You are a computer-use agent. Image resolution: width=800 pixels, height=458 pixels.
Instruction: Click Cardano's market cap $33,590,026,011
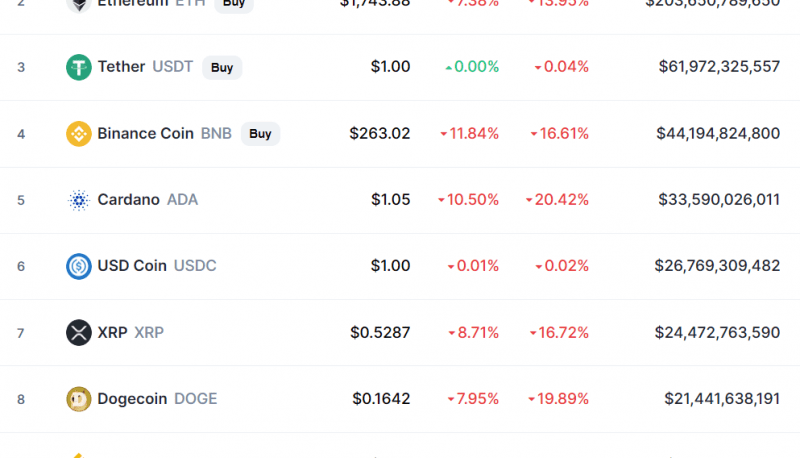pyautogui.click(x=719, y=199)
